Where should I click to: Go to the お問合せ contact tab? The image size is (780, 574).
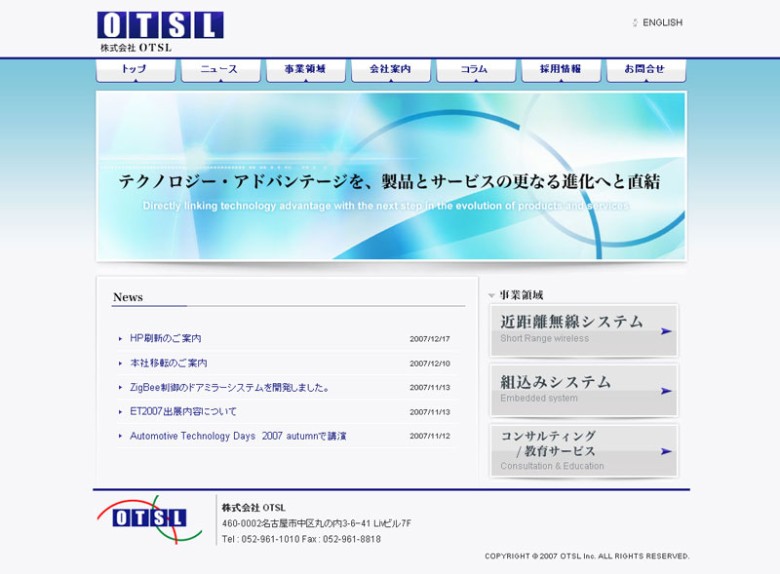click(x=645, y=70)
